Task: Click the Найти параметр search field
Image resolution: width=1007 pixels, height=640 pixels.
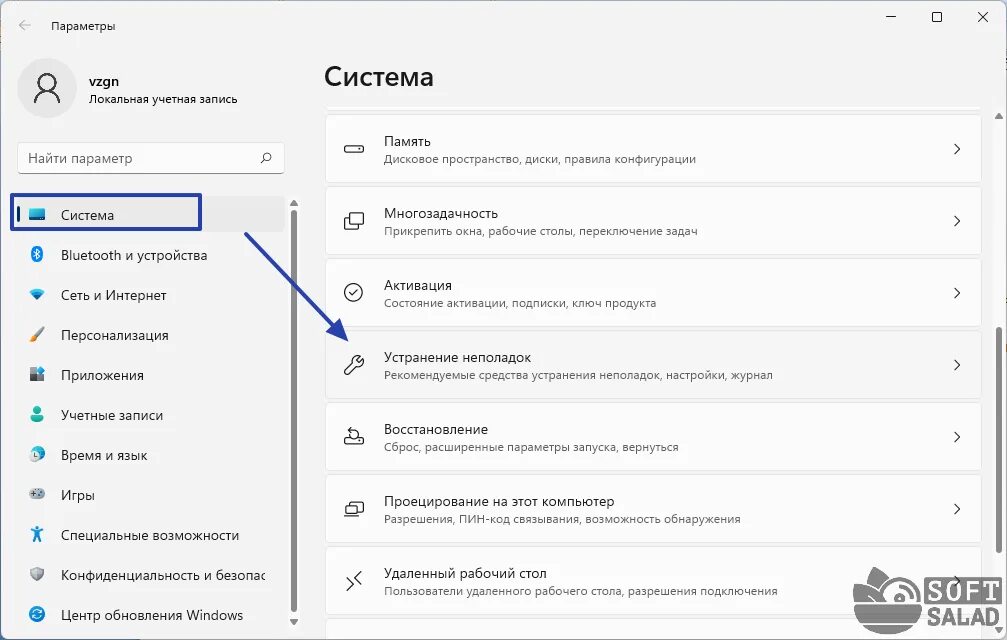Action: [151, 158]
